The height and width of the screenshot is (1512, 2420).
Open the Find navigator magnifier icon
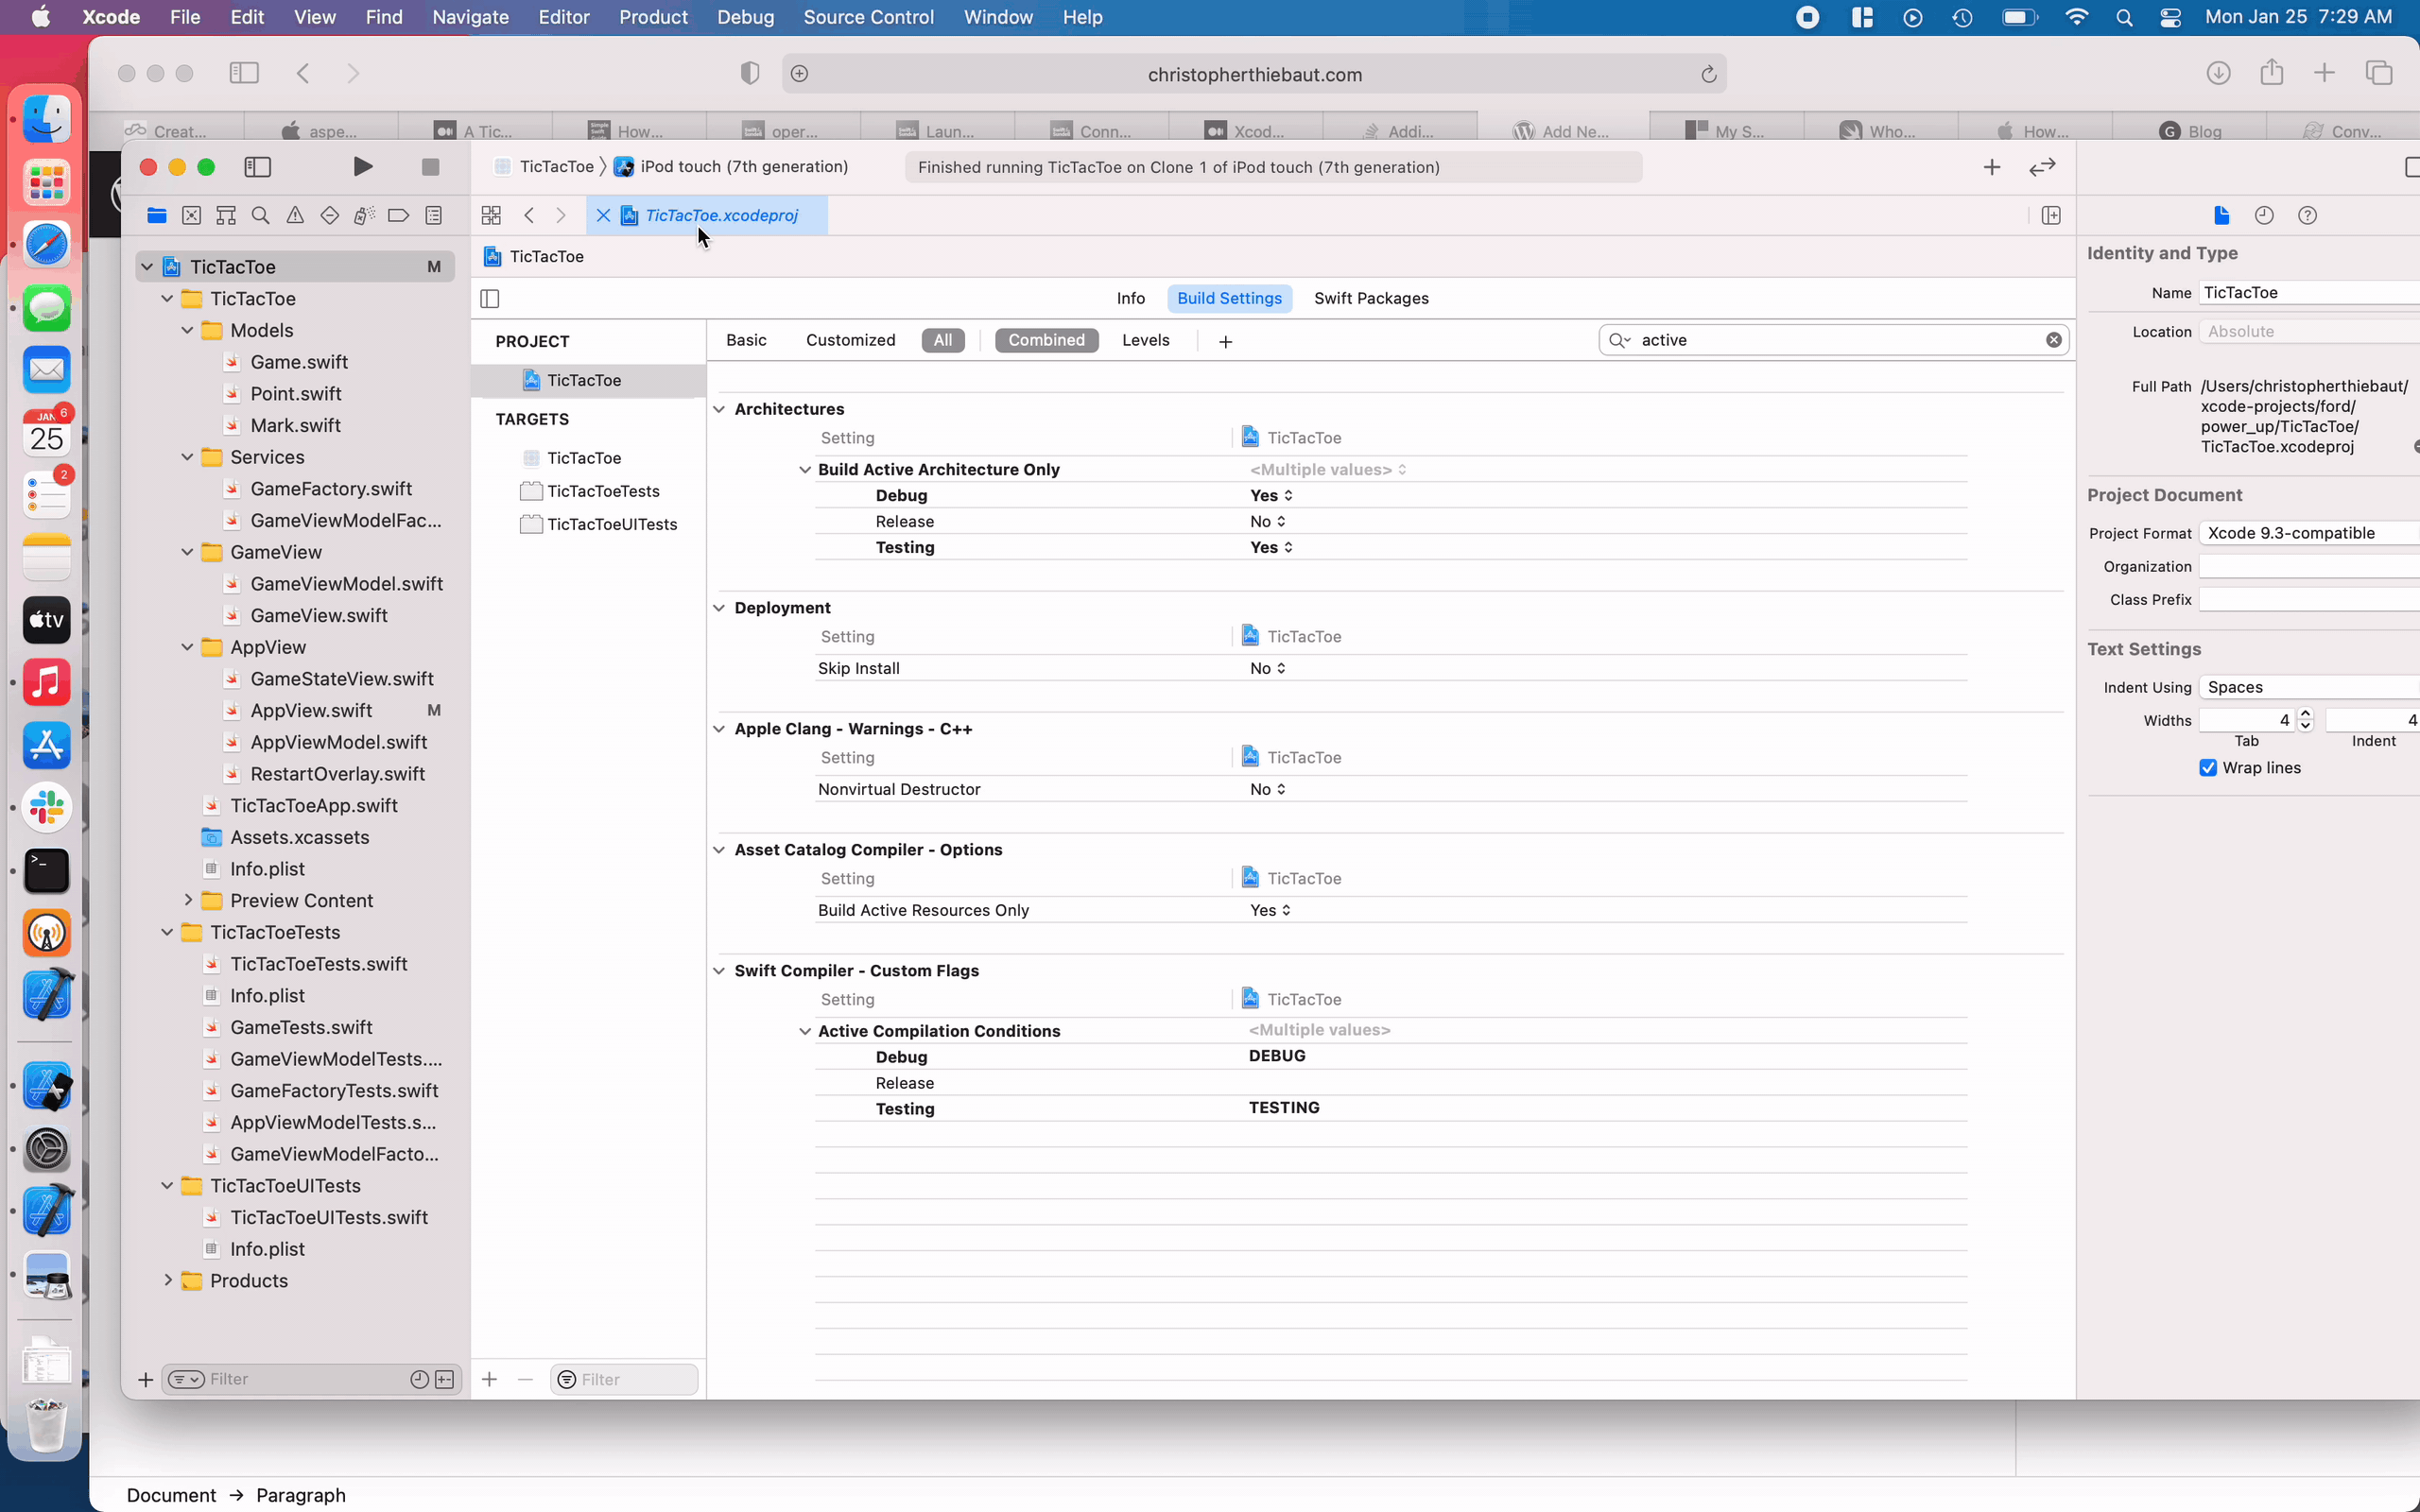[x=261, y=215]
